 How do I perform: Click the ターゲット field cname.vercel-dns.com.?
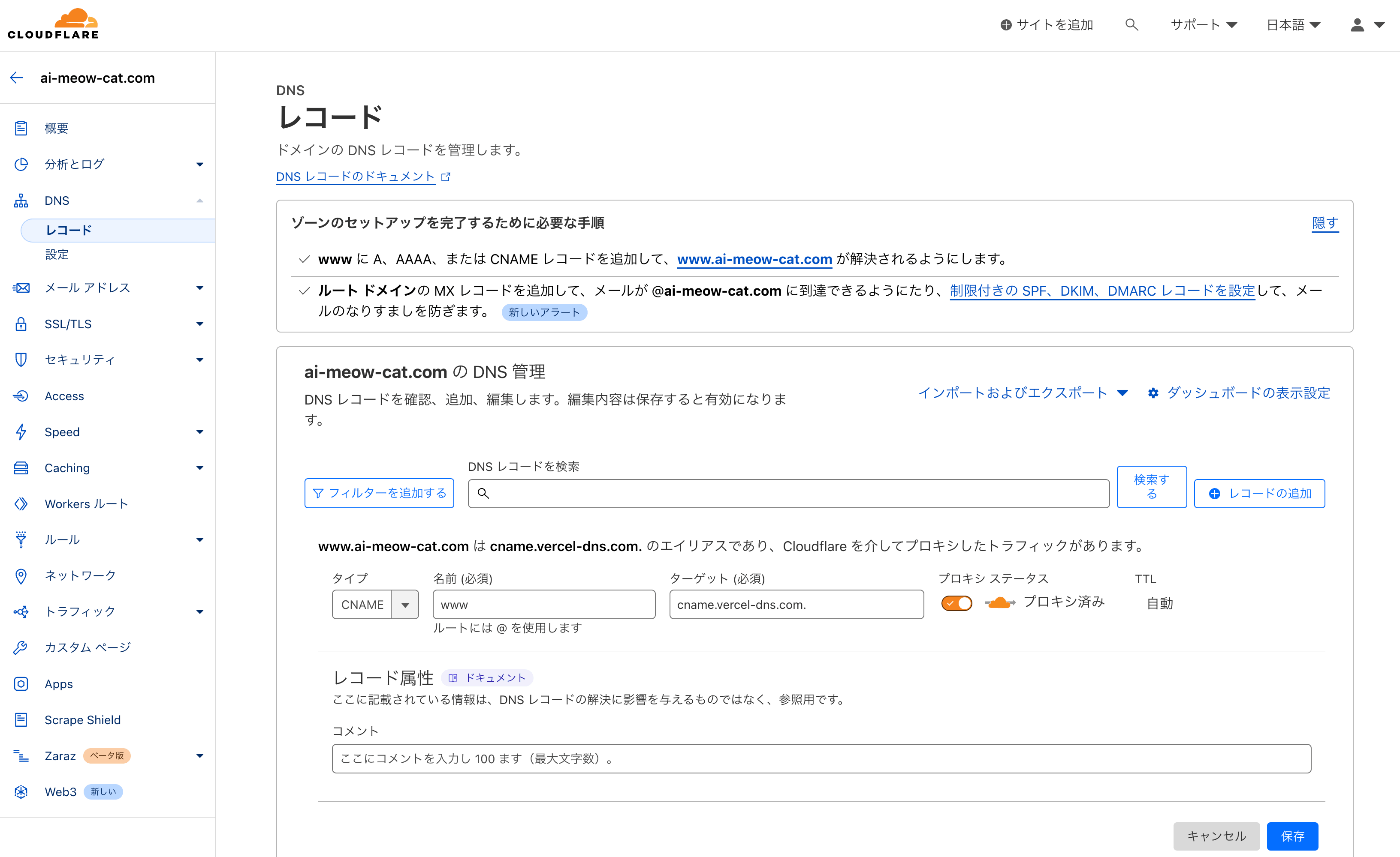pos(796,605)
